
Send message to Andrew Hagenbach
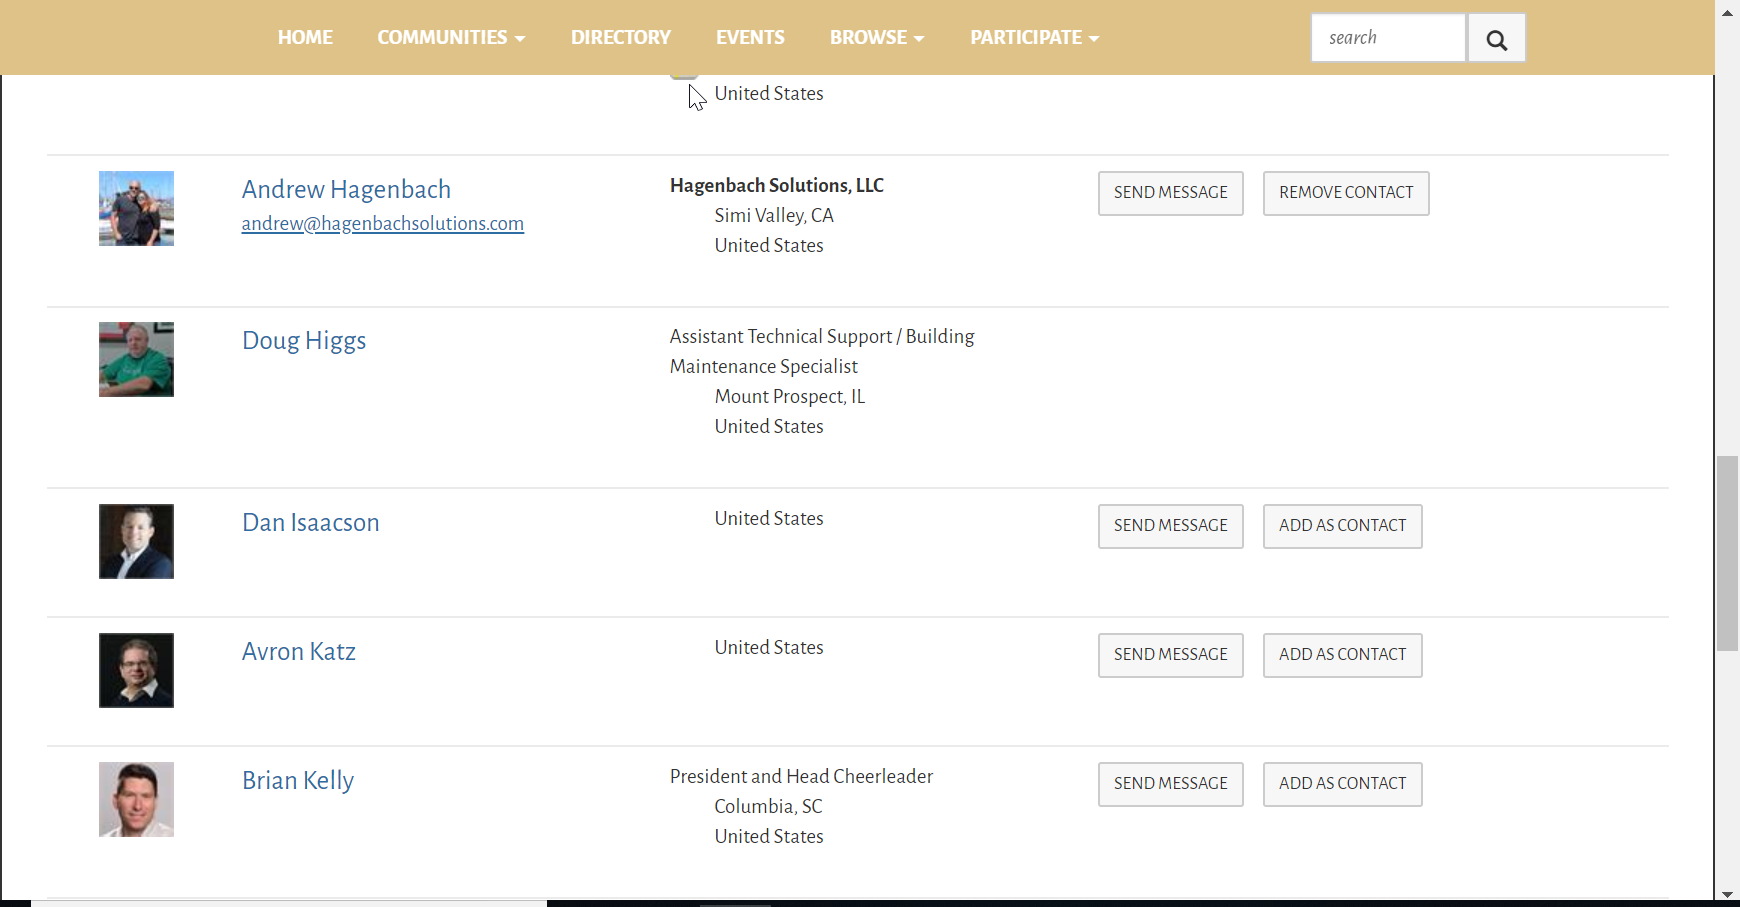coord(1171,193)
